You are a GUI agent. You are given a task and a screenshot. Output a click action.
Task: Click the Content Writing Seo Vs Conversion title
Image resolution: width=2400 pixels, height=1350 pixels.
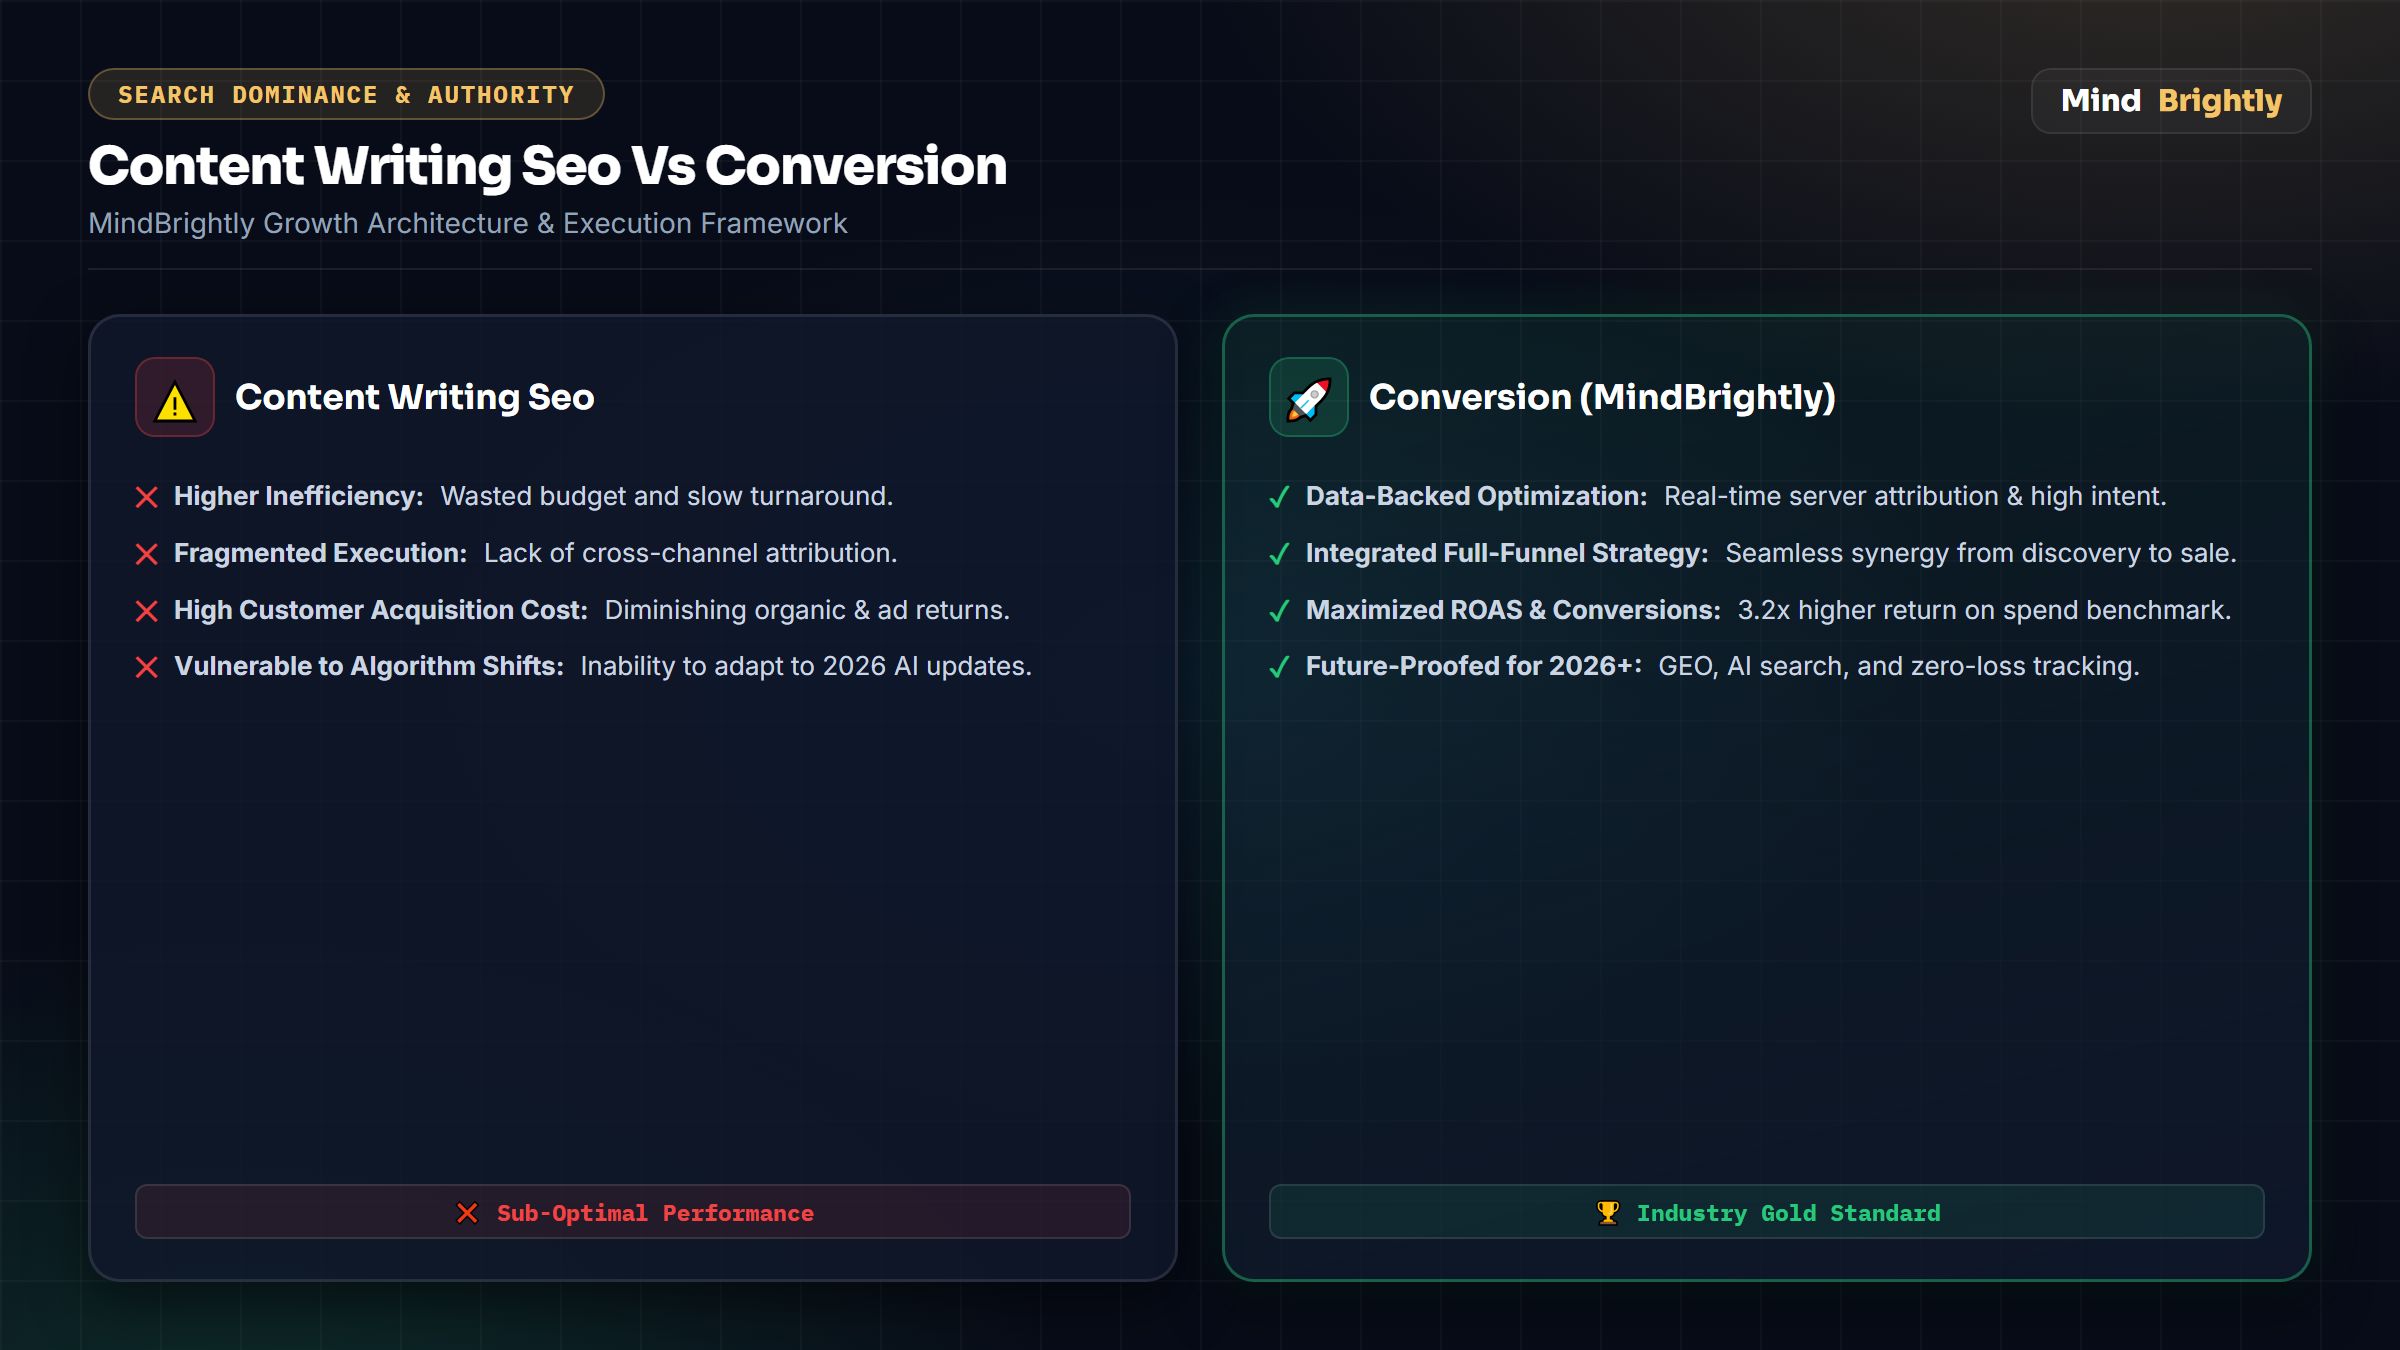tap(547, 165)
